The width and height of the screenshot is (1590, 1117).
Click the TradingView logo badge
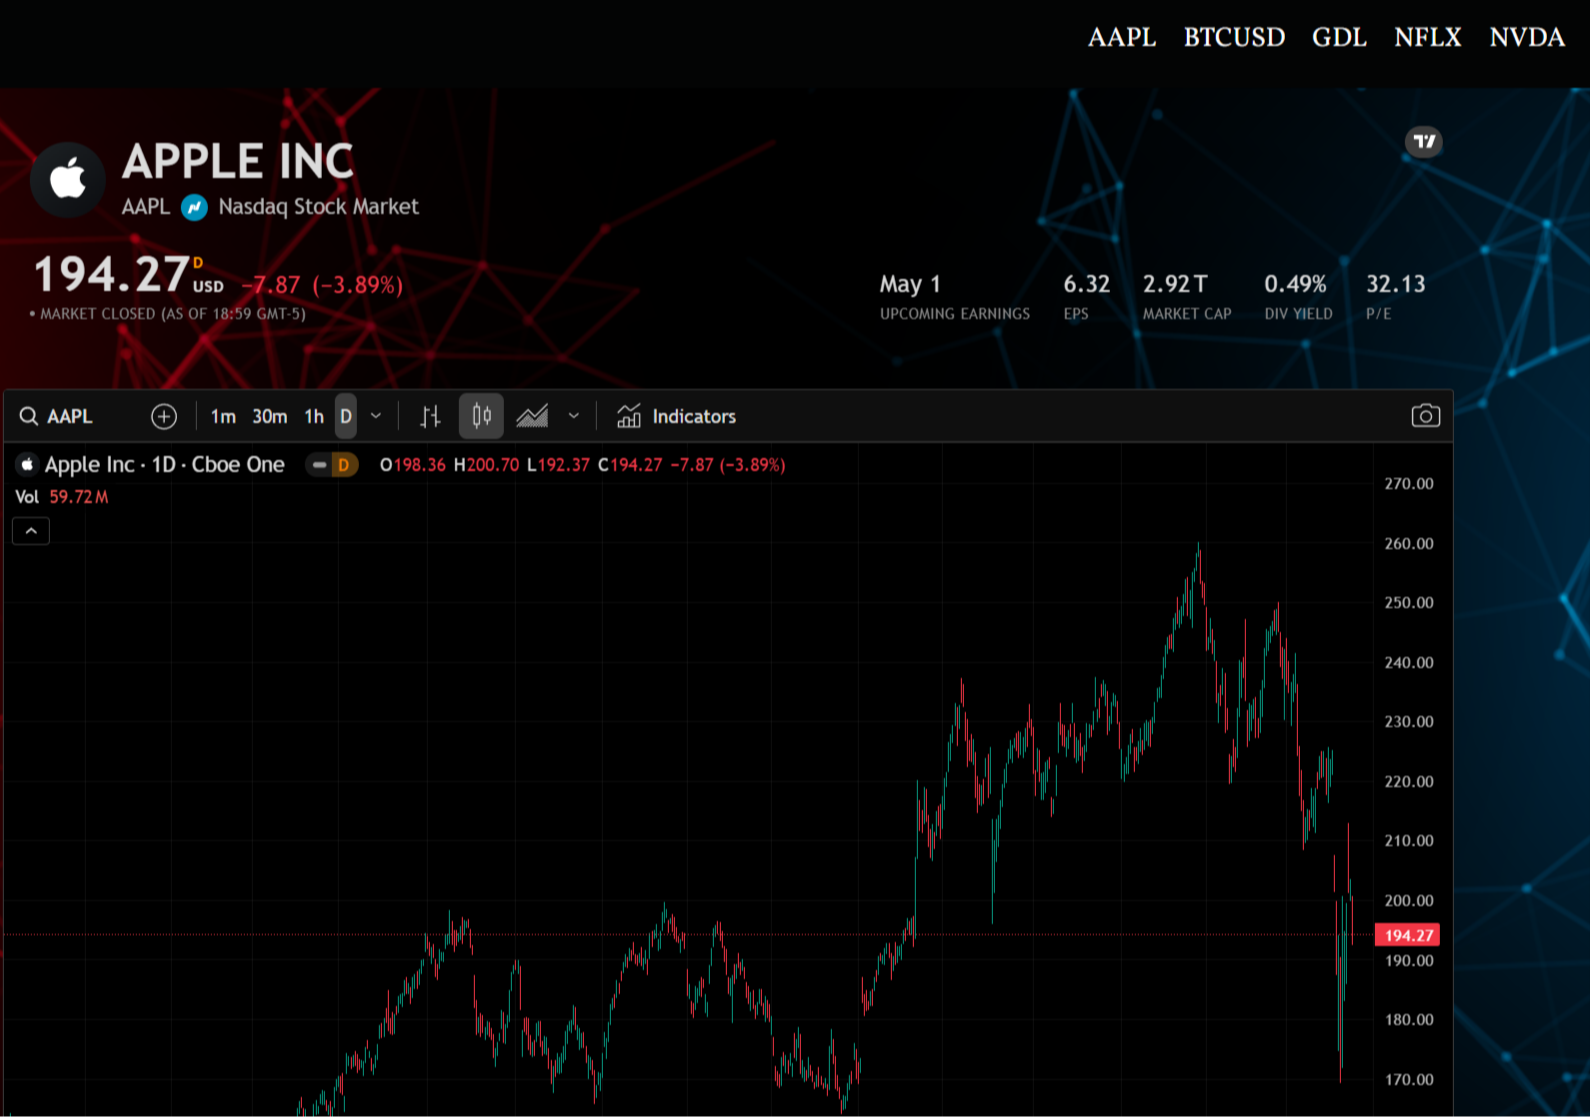(1424, 142)
